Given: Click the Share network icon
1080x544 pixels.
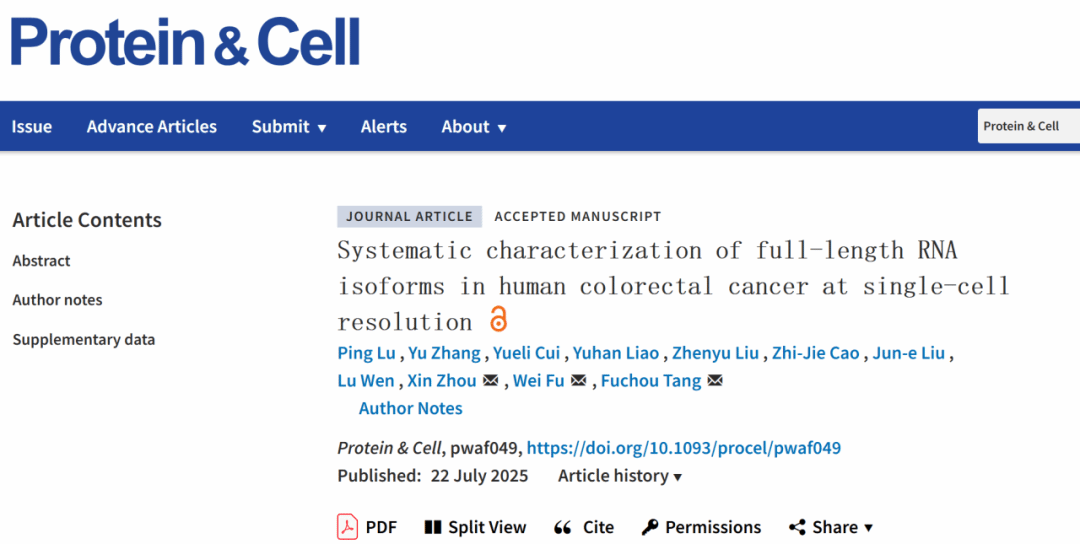Looking at the screenshot, I should coord(797,527).
